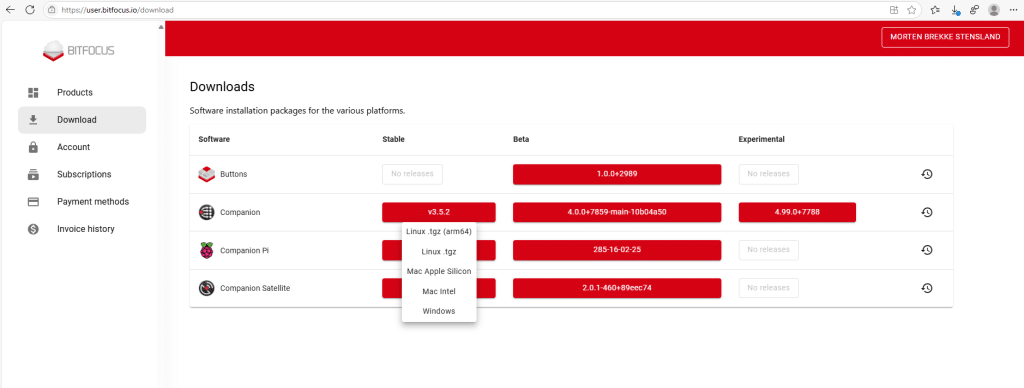Viewport: 1024px width, 388px height.
Task: Click Companion Satellite beta 2.0.1-460+89eec74
Action: 616,288
